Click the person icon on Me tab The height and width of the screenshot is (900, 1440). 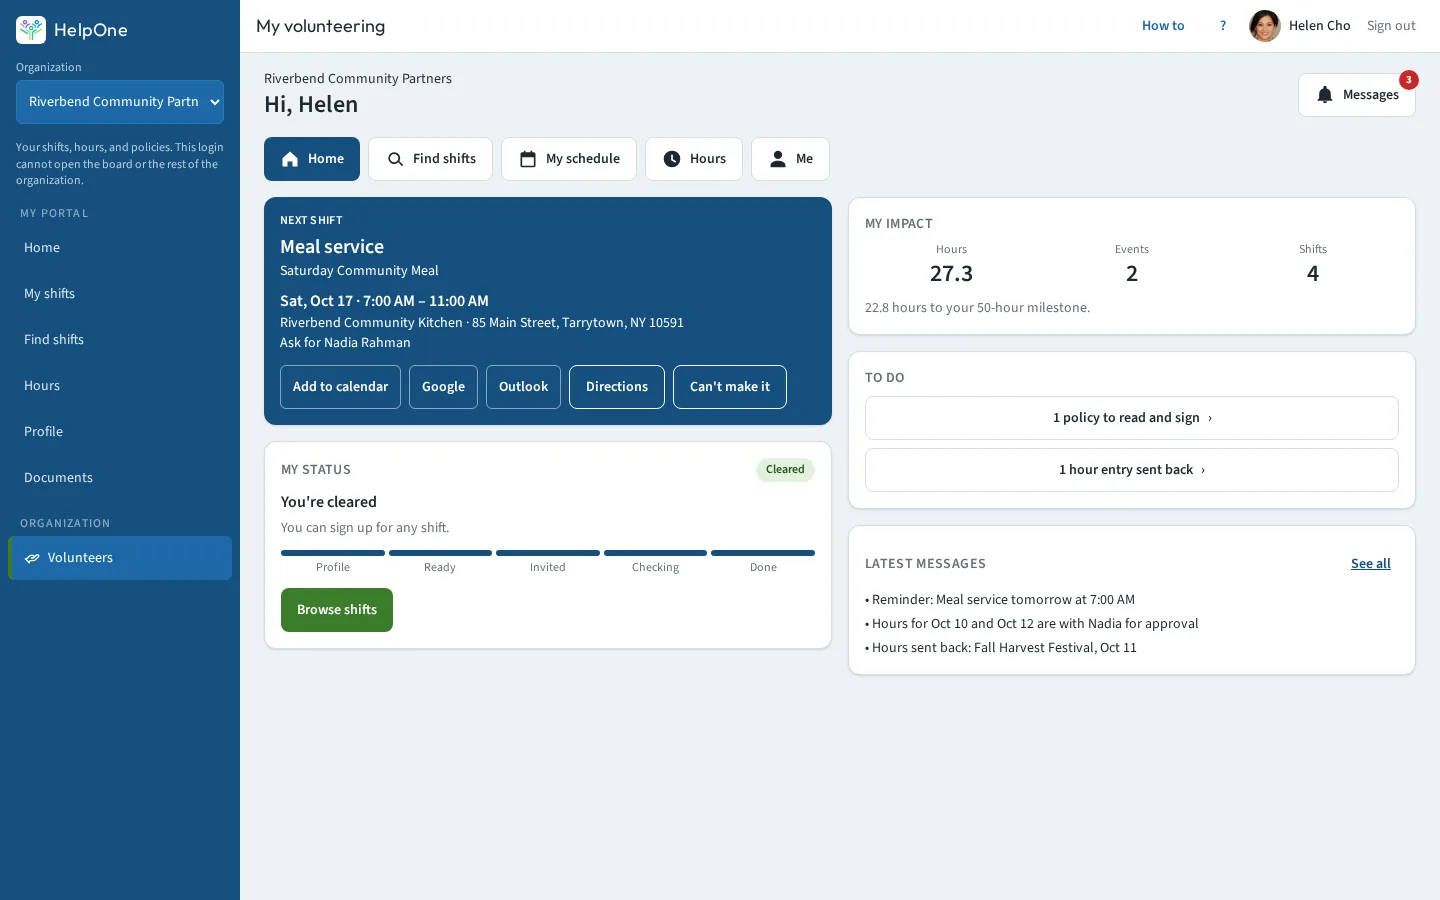(x=778, y=159)
